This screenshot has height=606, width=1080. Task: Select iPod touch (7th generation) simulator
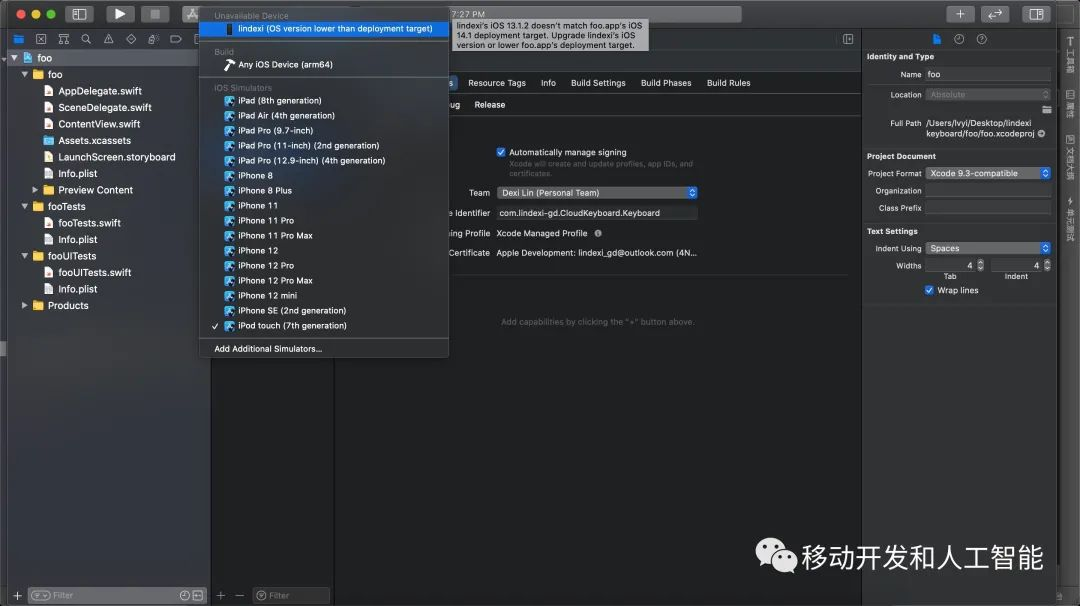[x=324, y=326]
